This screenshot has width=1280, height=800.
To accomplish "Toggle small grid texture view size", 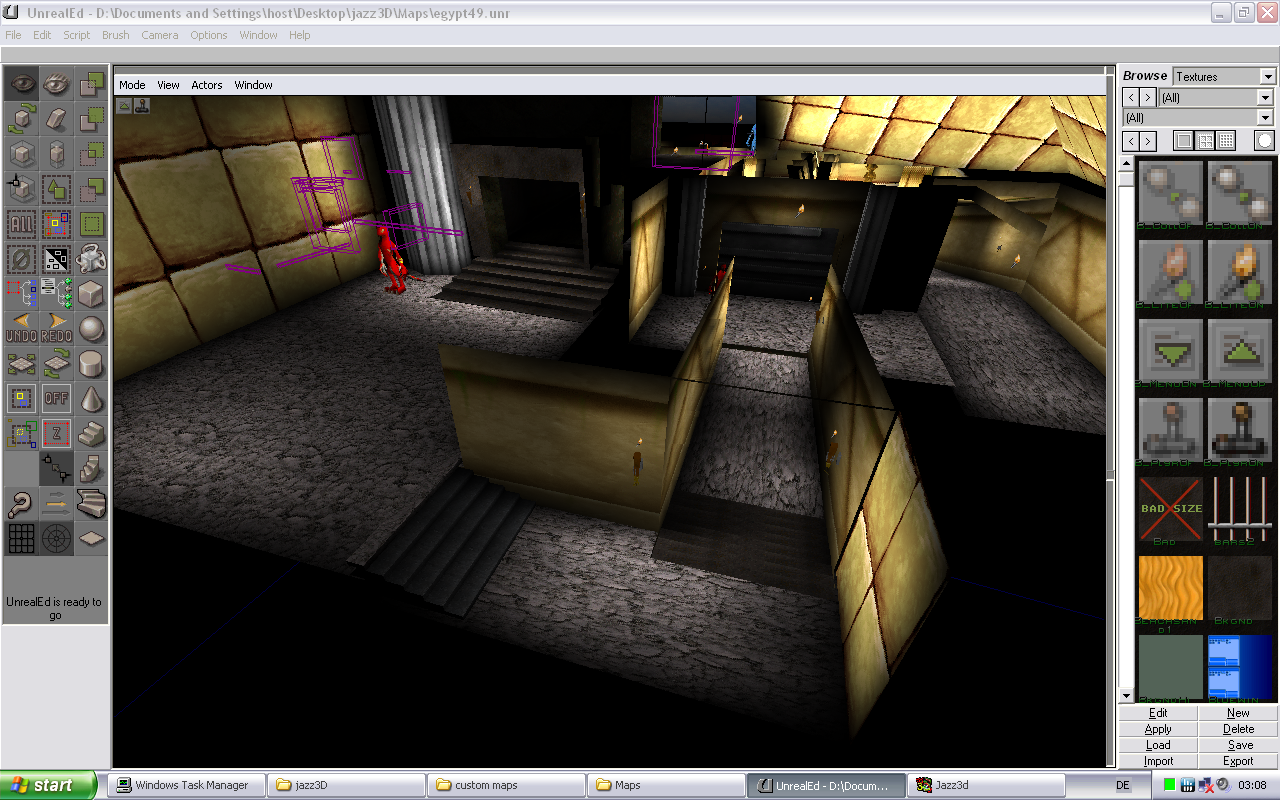I will [1226, 141].
